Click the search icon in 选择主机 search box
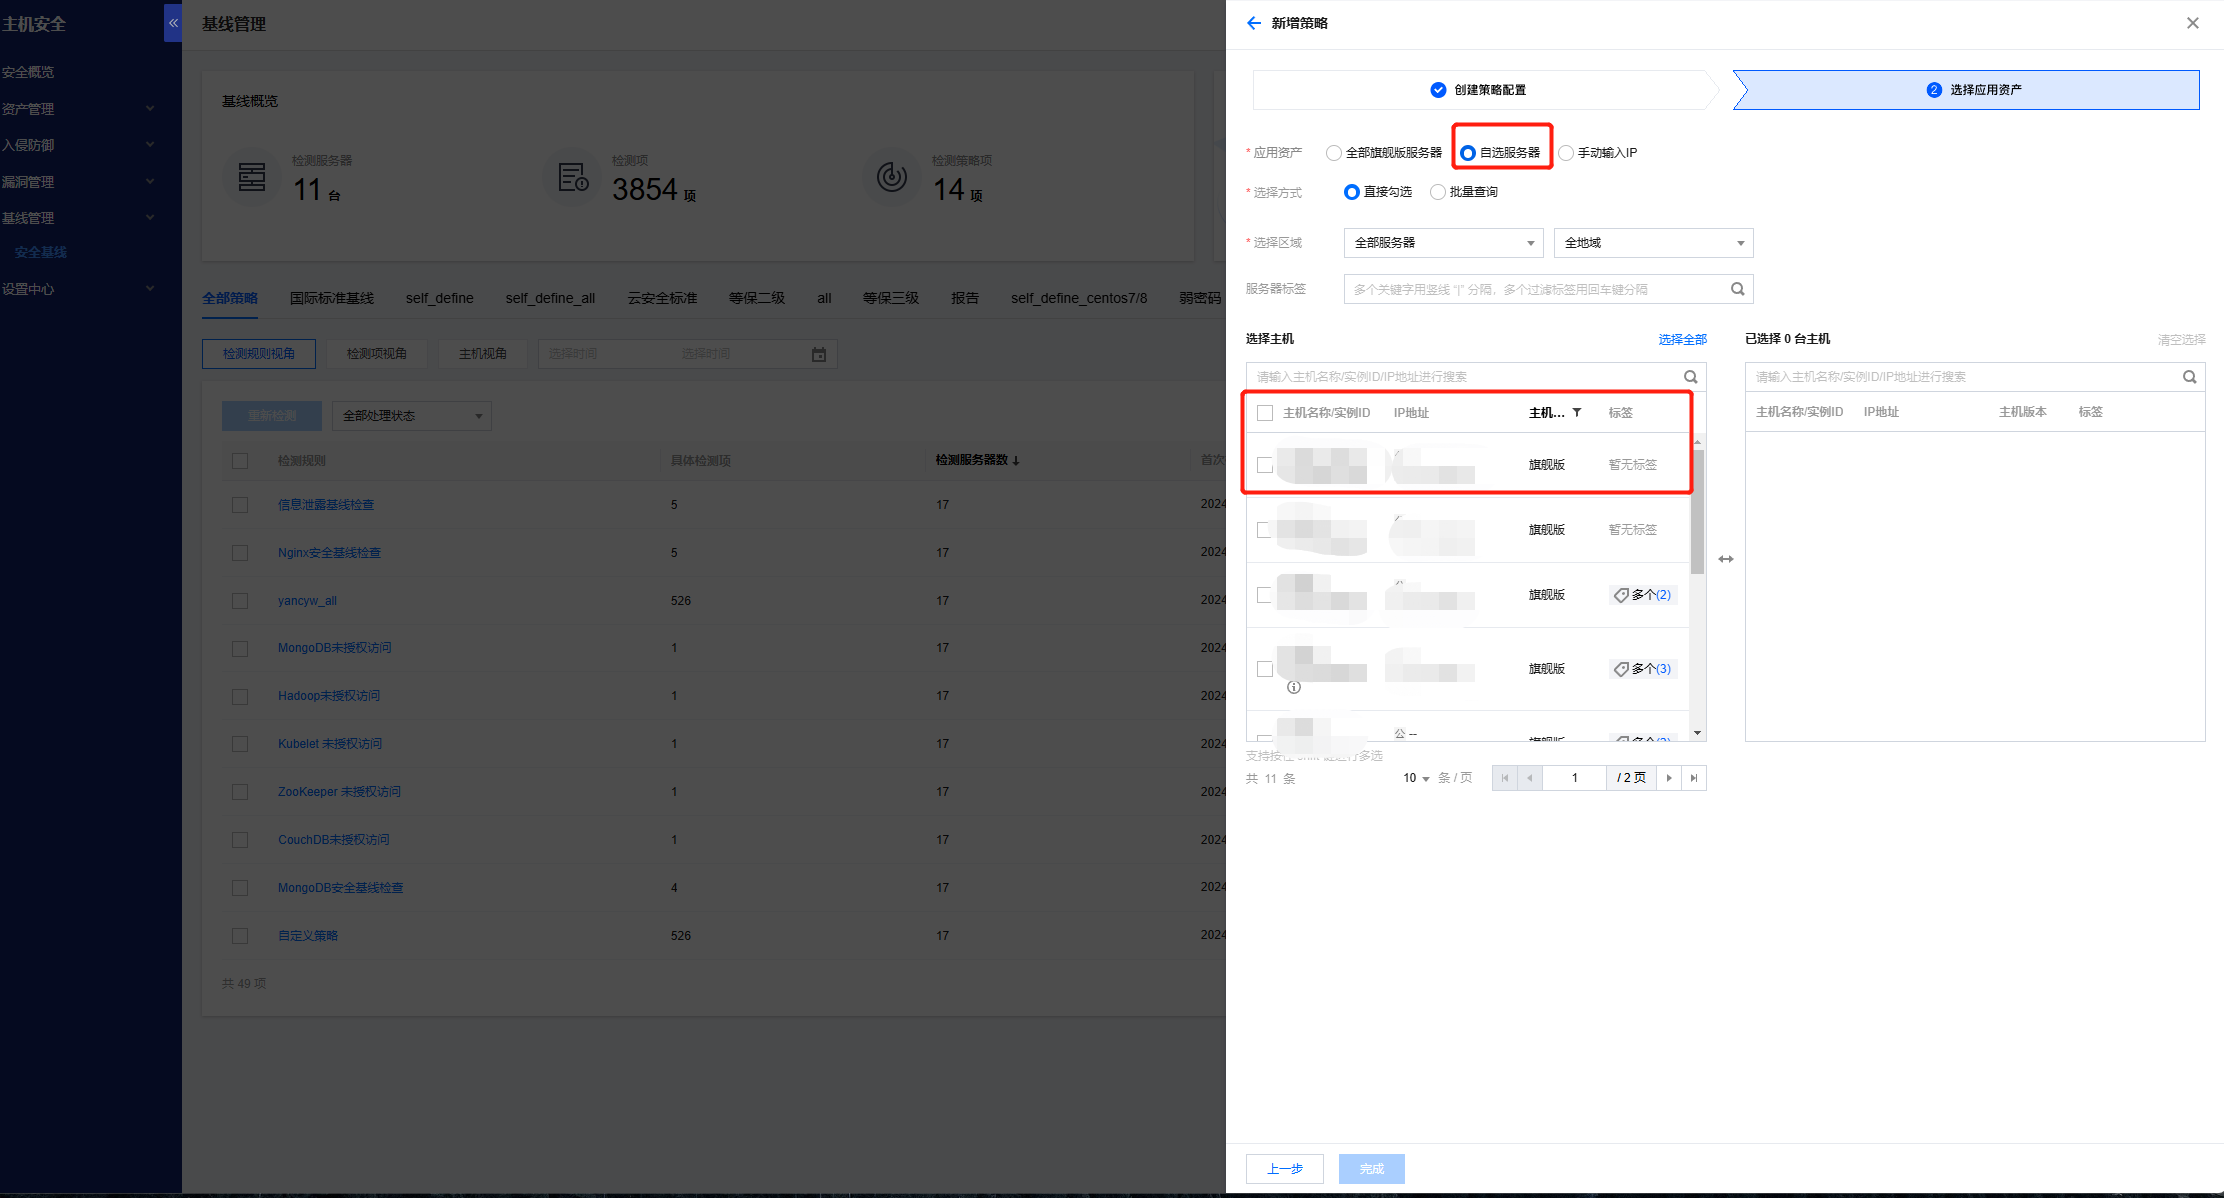The image size is (2224, 1198). [x=1690, y=377]
